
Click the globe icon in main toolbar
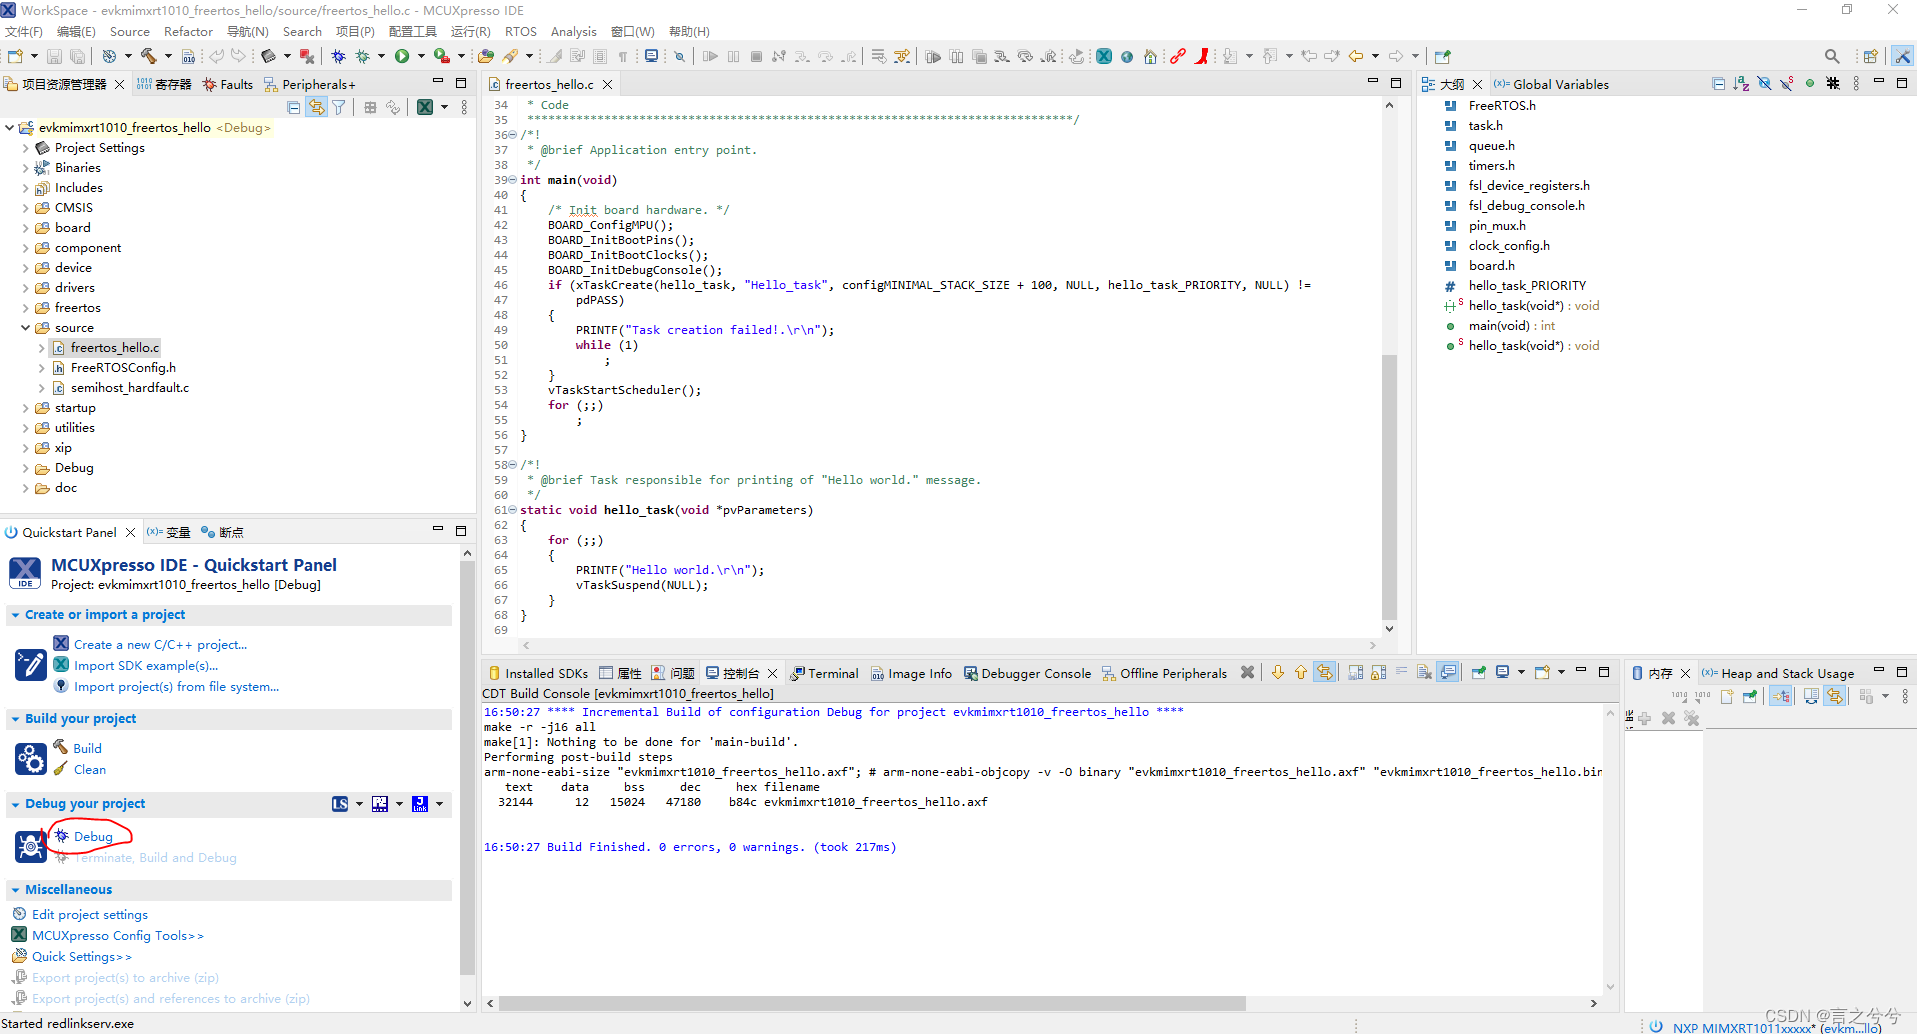coord(1127,56)
